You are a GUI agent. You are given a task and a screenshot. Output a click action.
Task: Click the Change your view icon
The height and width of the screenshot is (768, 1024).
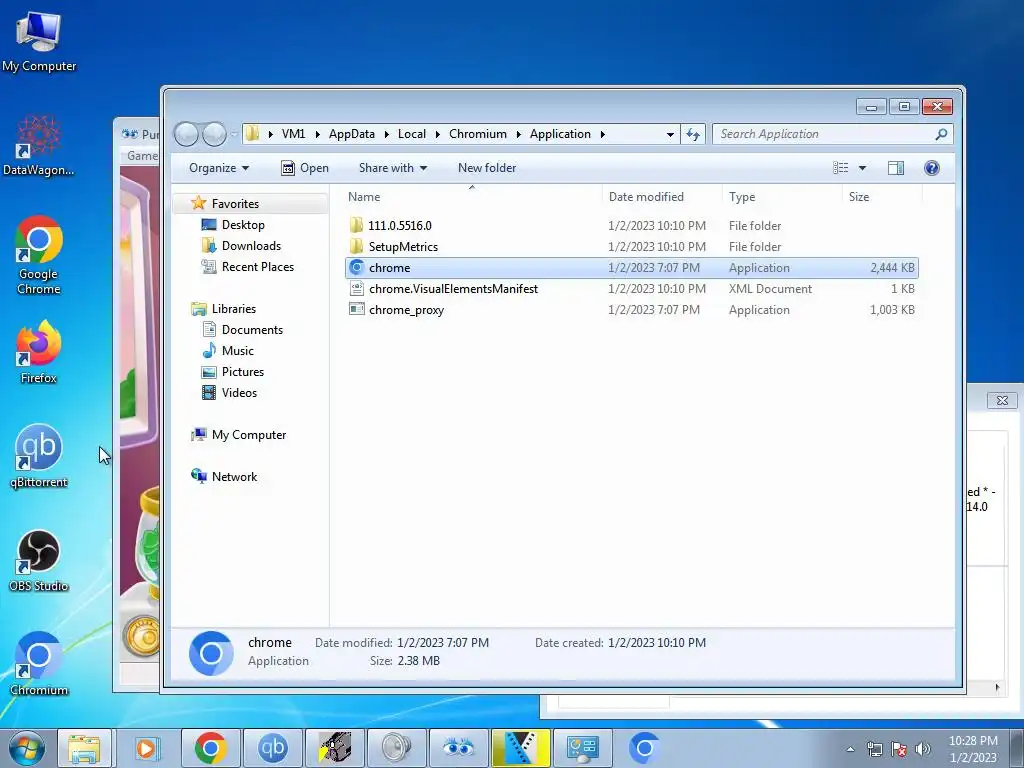pyautogui.click(x=840, y=168)
